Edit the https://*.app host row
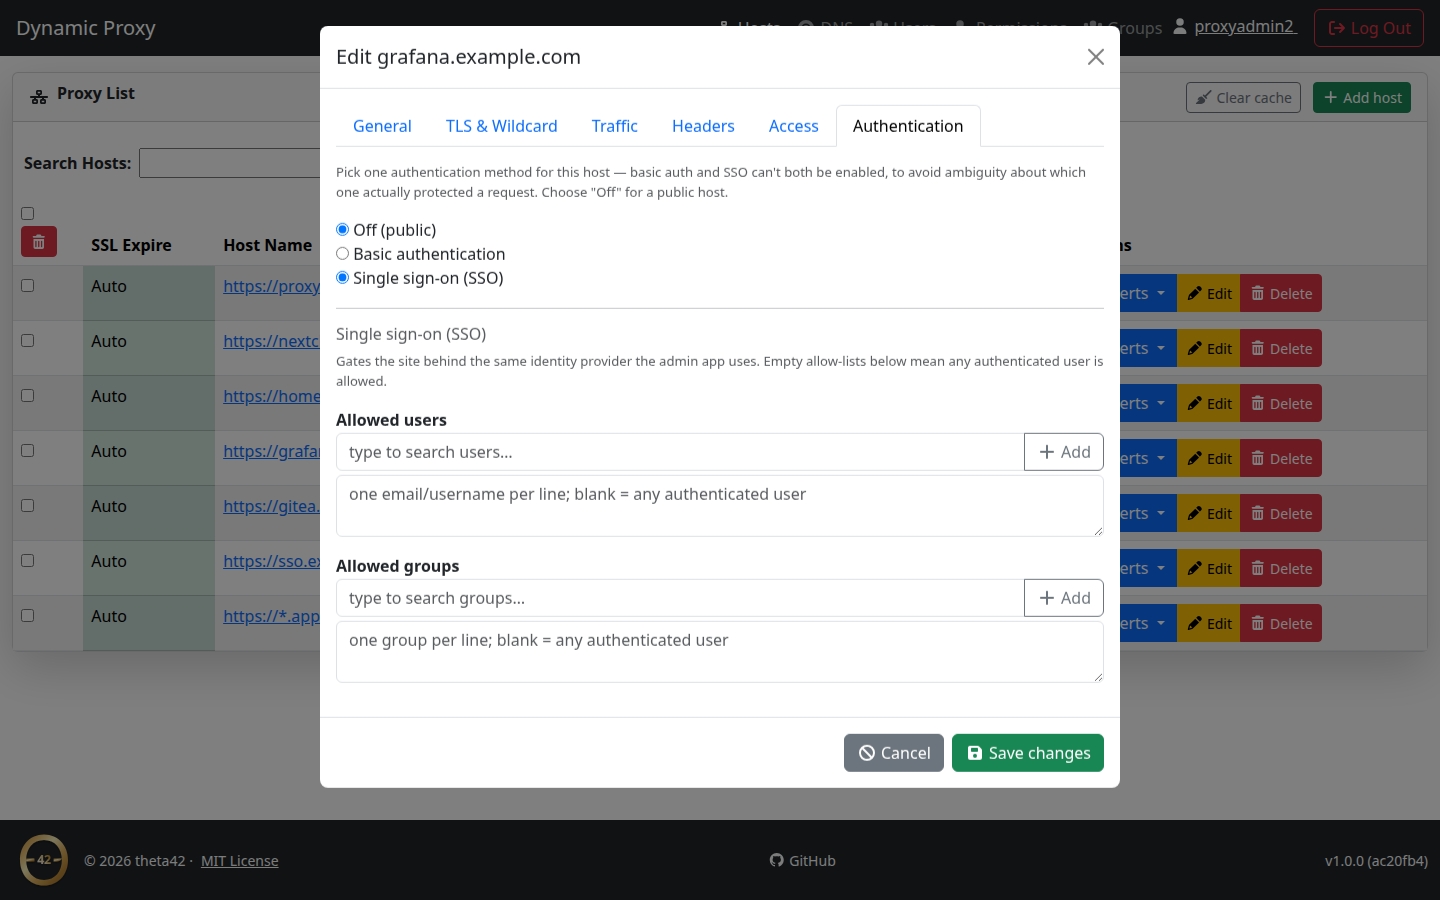 (1209, 623)
